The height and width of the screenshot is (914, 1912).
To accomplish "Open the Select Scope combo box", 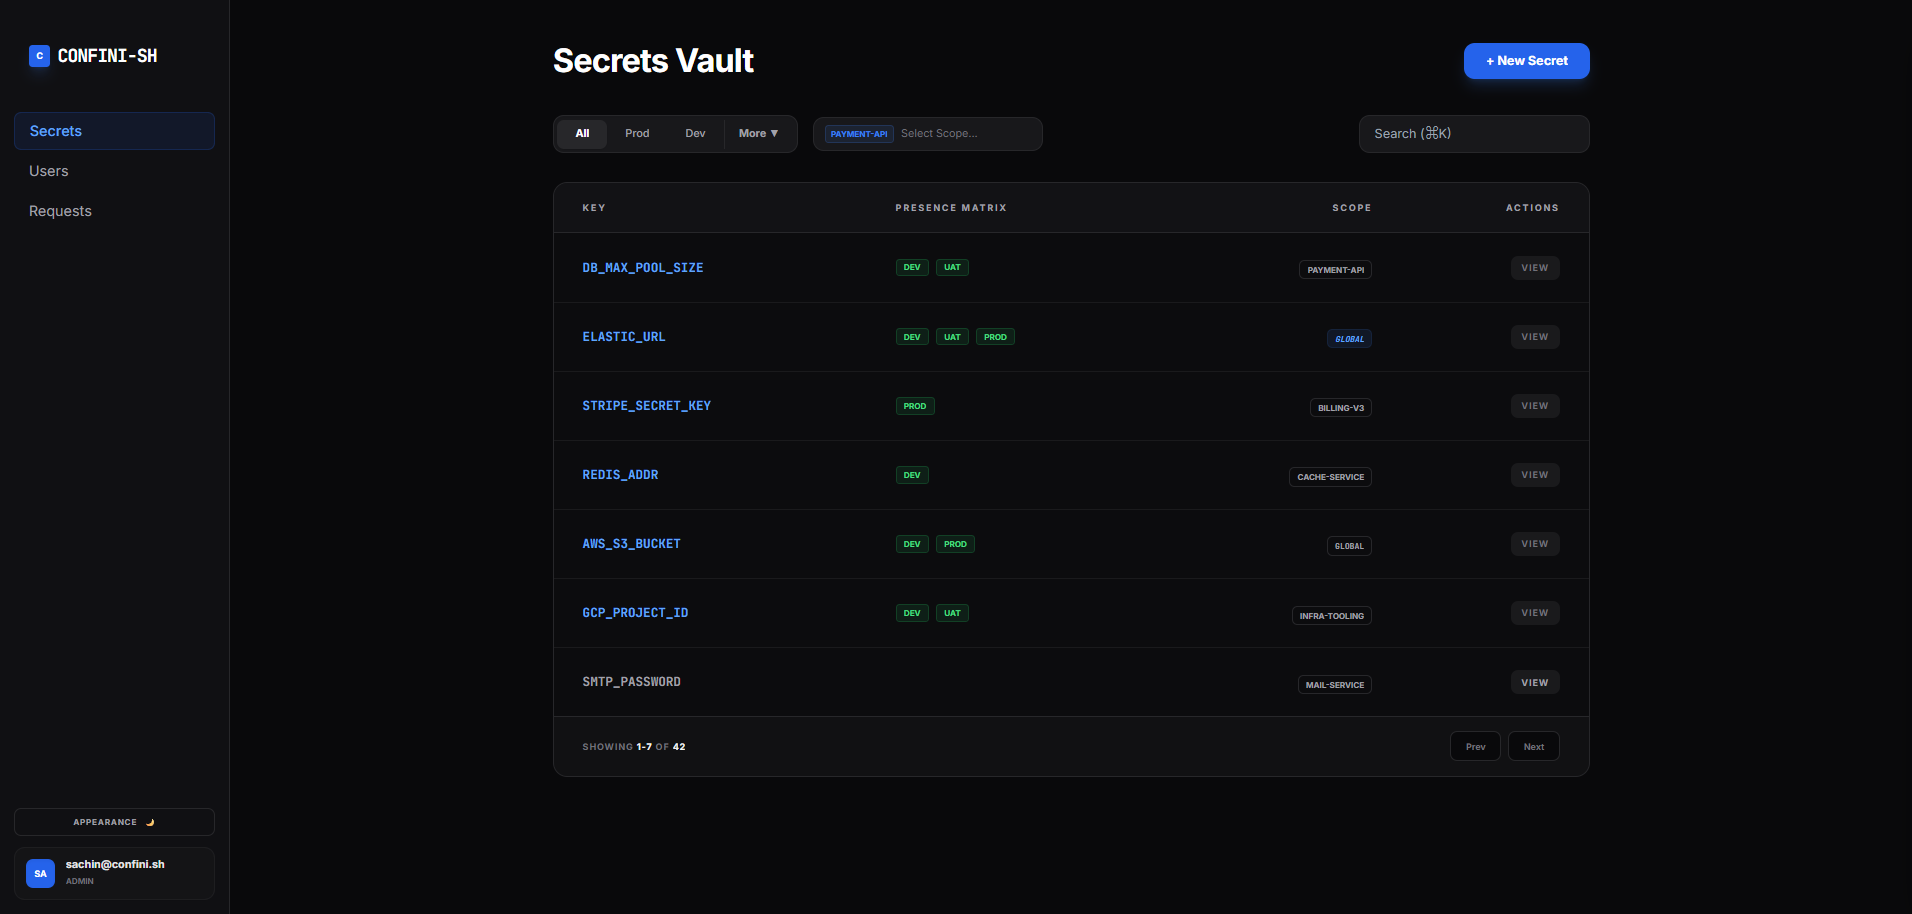I will [966, 134].
